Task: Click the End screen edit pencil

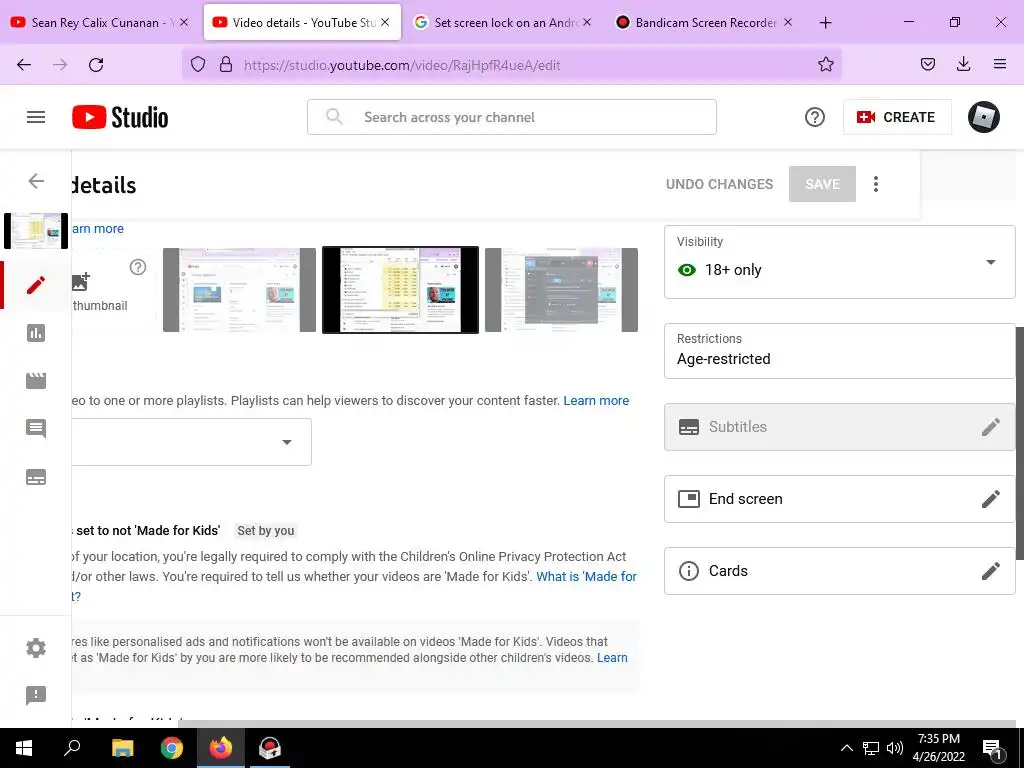Action: 991,499
